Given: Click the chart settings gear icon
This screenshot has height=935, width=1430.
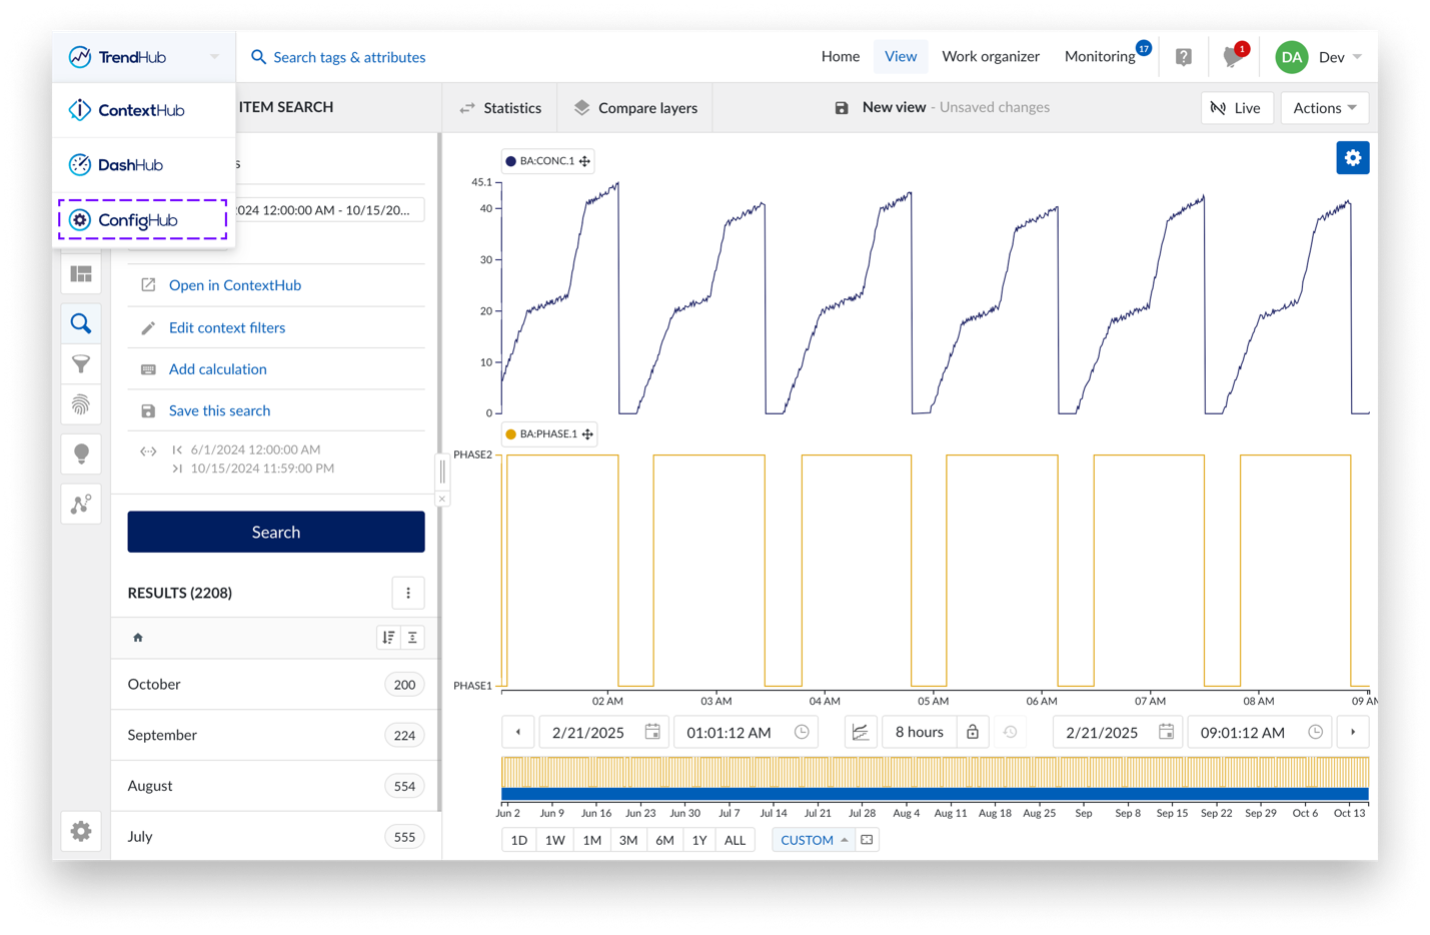Looking at the screenshot, I should click(x=1352, y=158).
